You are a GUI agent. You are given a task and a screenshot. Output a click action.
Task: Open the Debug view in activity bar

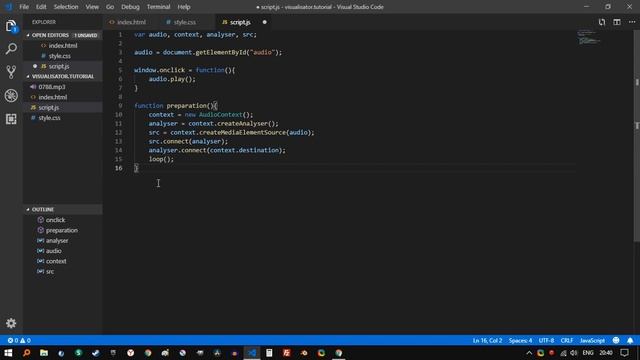pos(11,96)
